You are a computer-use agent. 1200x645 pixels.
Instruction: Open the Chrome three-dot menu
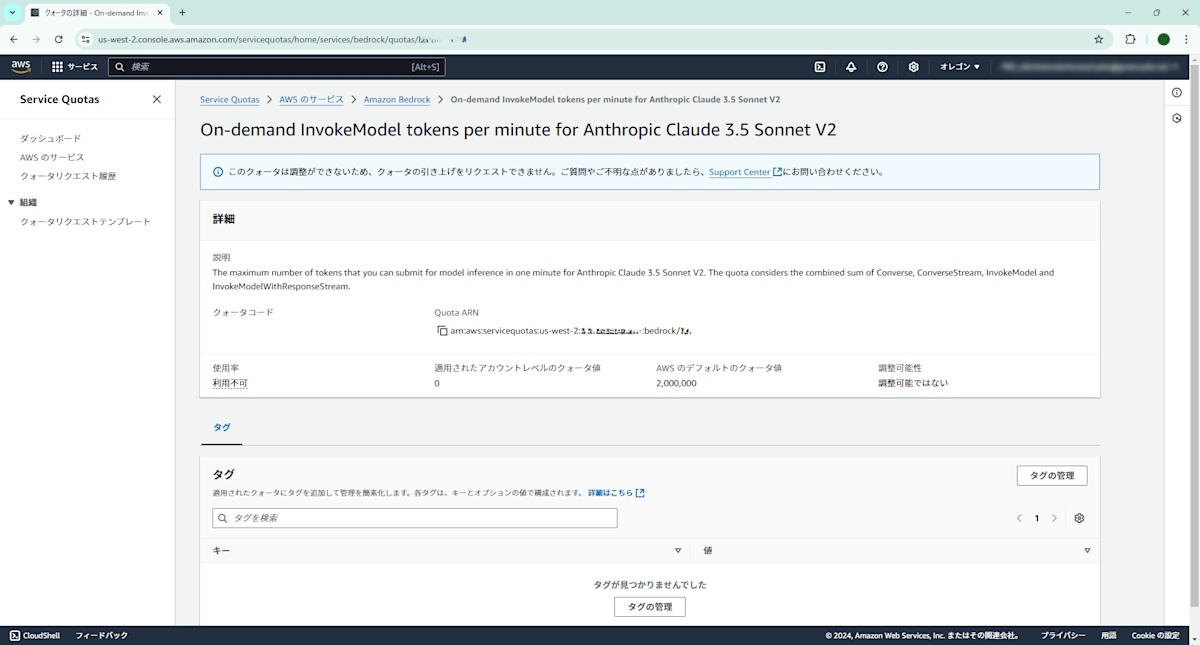click(x=1186, y=39)
